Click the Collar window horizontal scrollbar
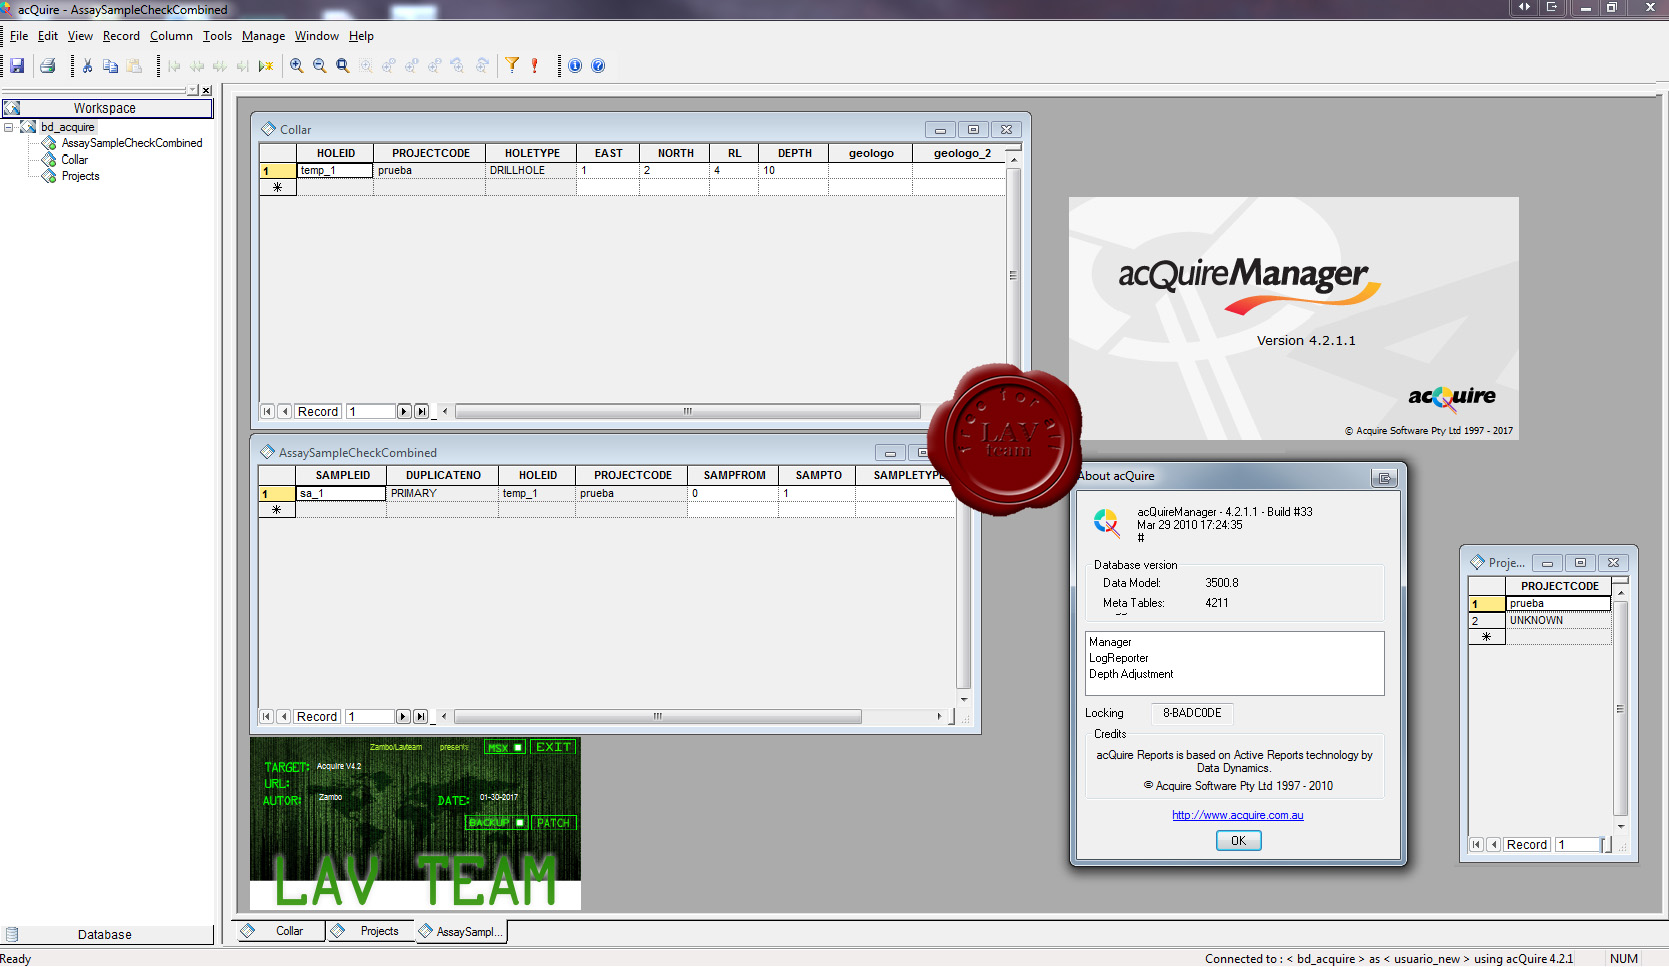Viewport: 1669px width, 967px height. (x=687, y=411)
